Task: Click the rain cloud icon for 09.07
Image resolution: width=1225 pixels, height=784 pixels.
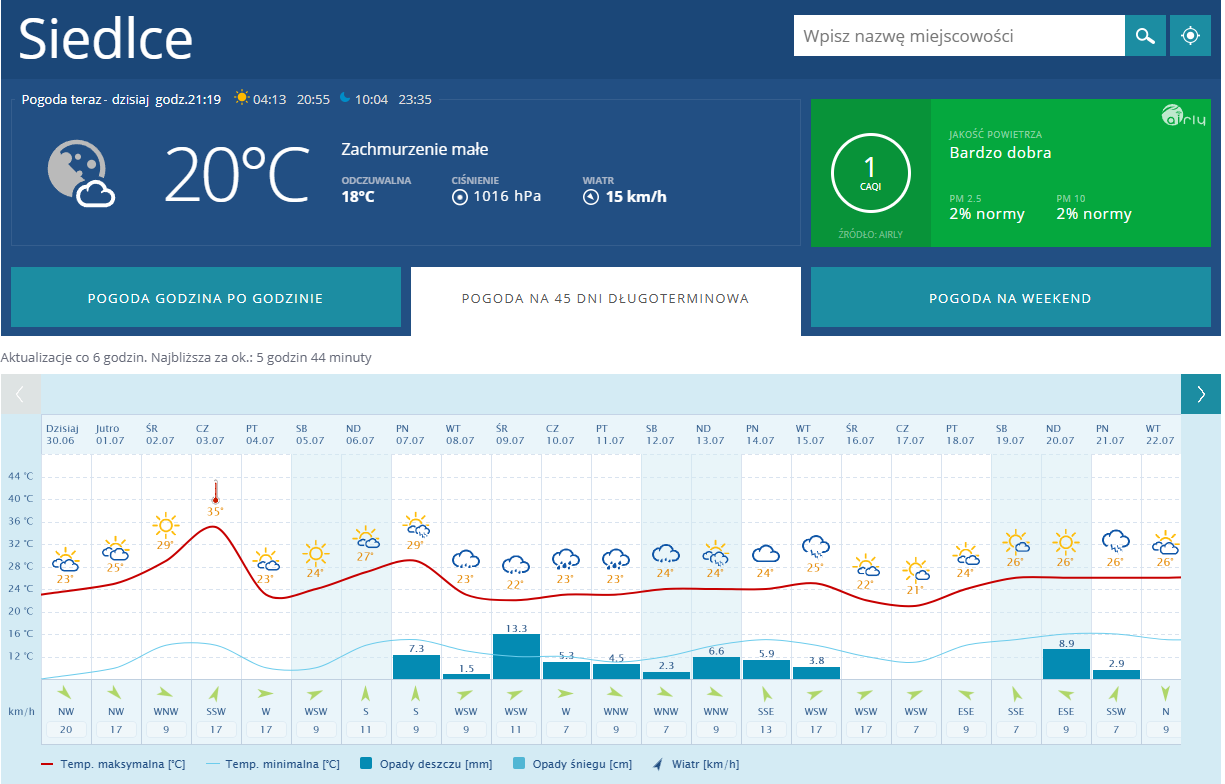Action: tap(516, 565)
